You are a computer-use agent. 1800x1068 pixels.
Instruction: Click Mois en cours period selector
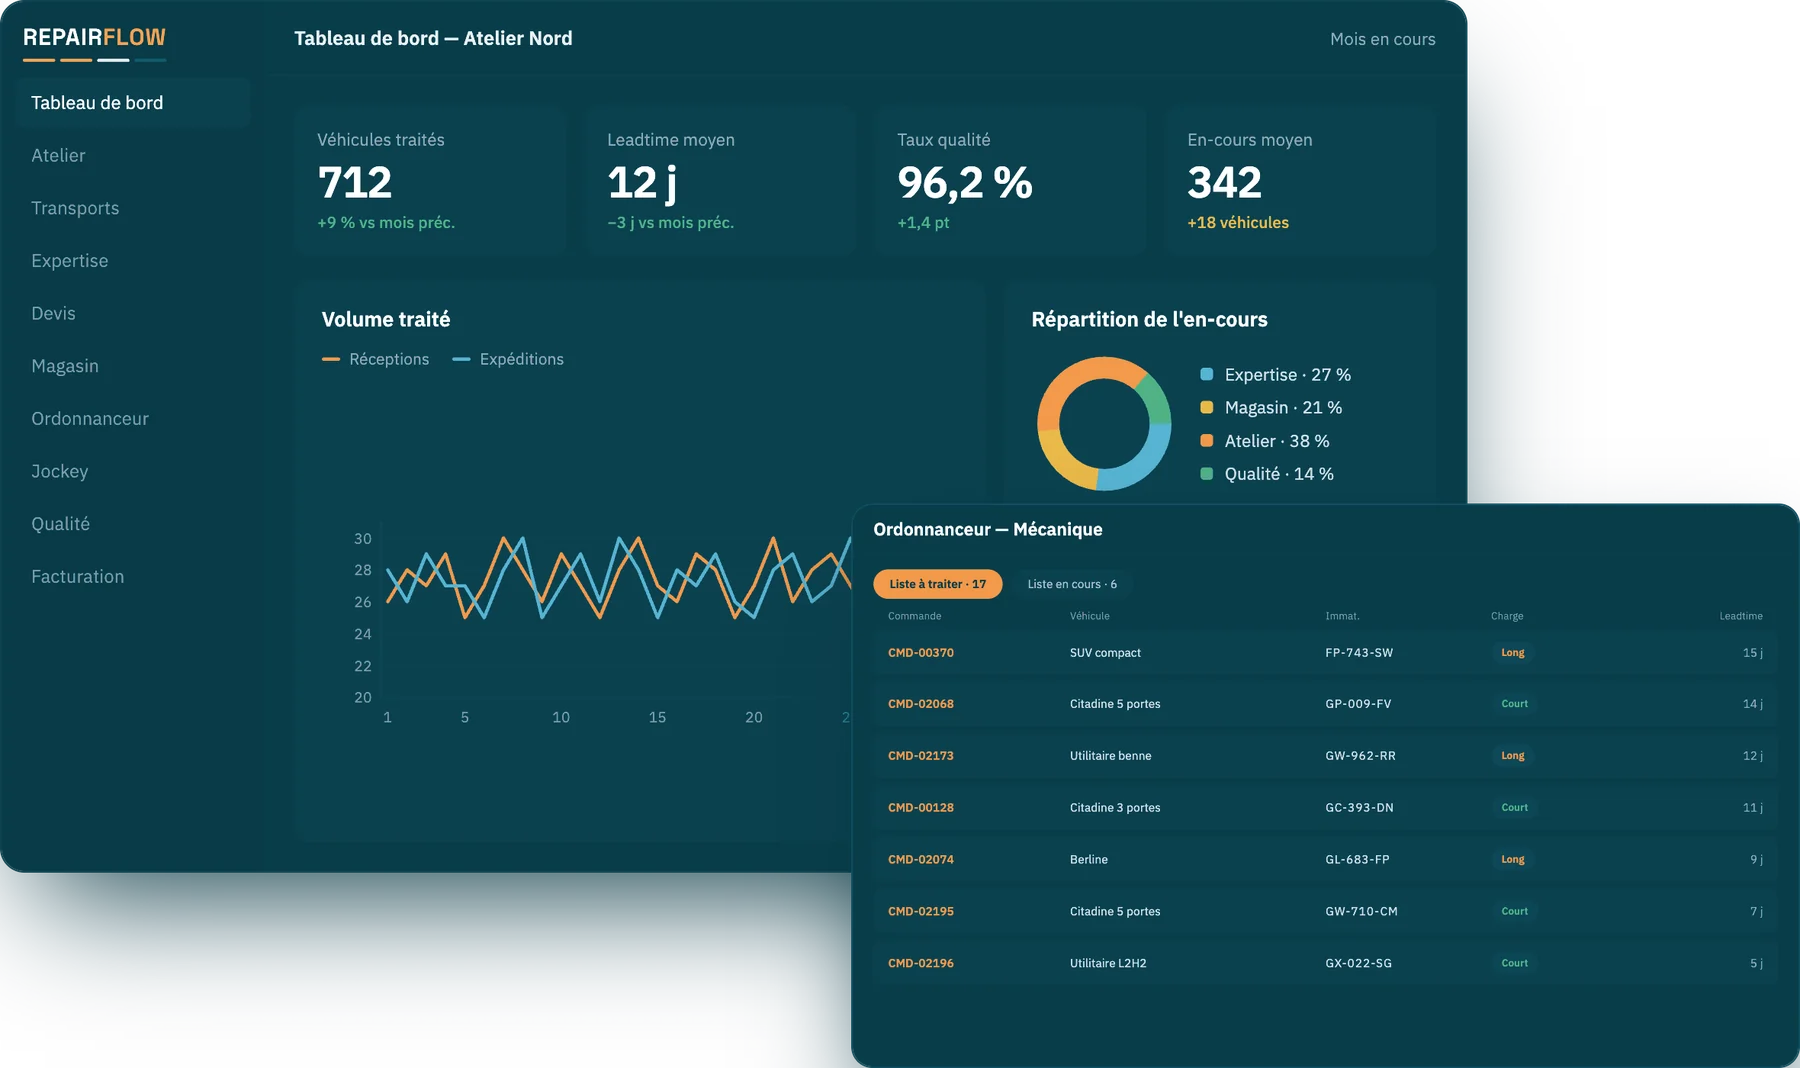[1382, 39]
